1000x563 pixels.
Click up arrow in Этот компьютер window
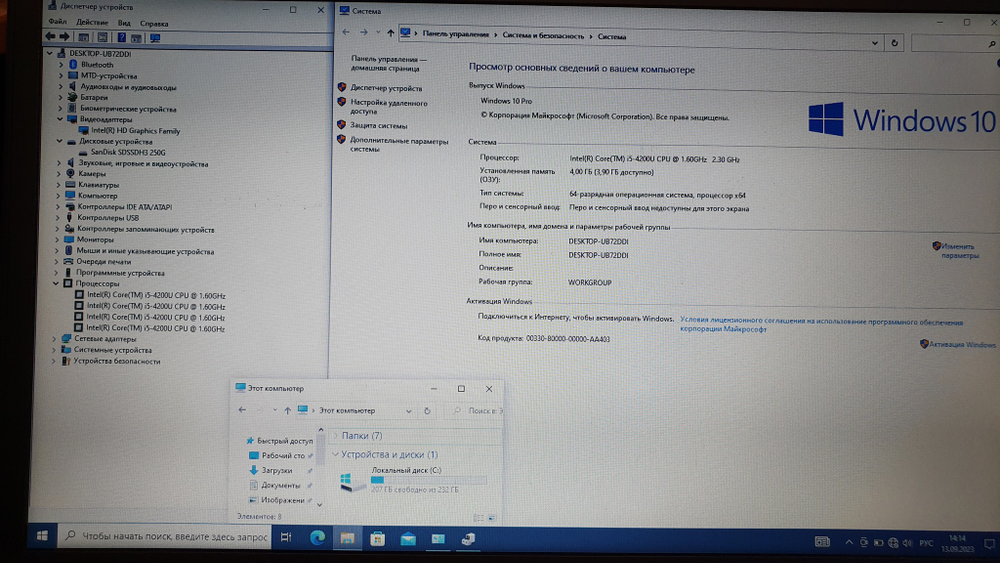click(x=288, y=411)
